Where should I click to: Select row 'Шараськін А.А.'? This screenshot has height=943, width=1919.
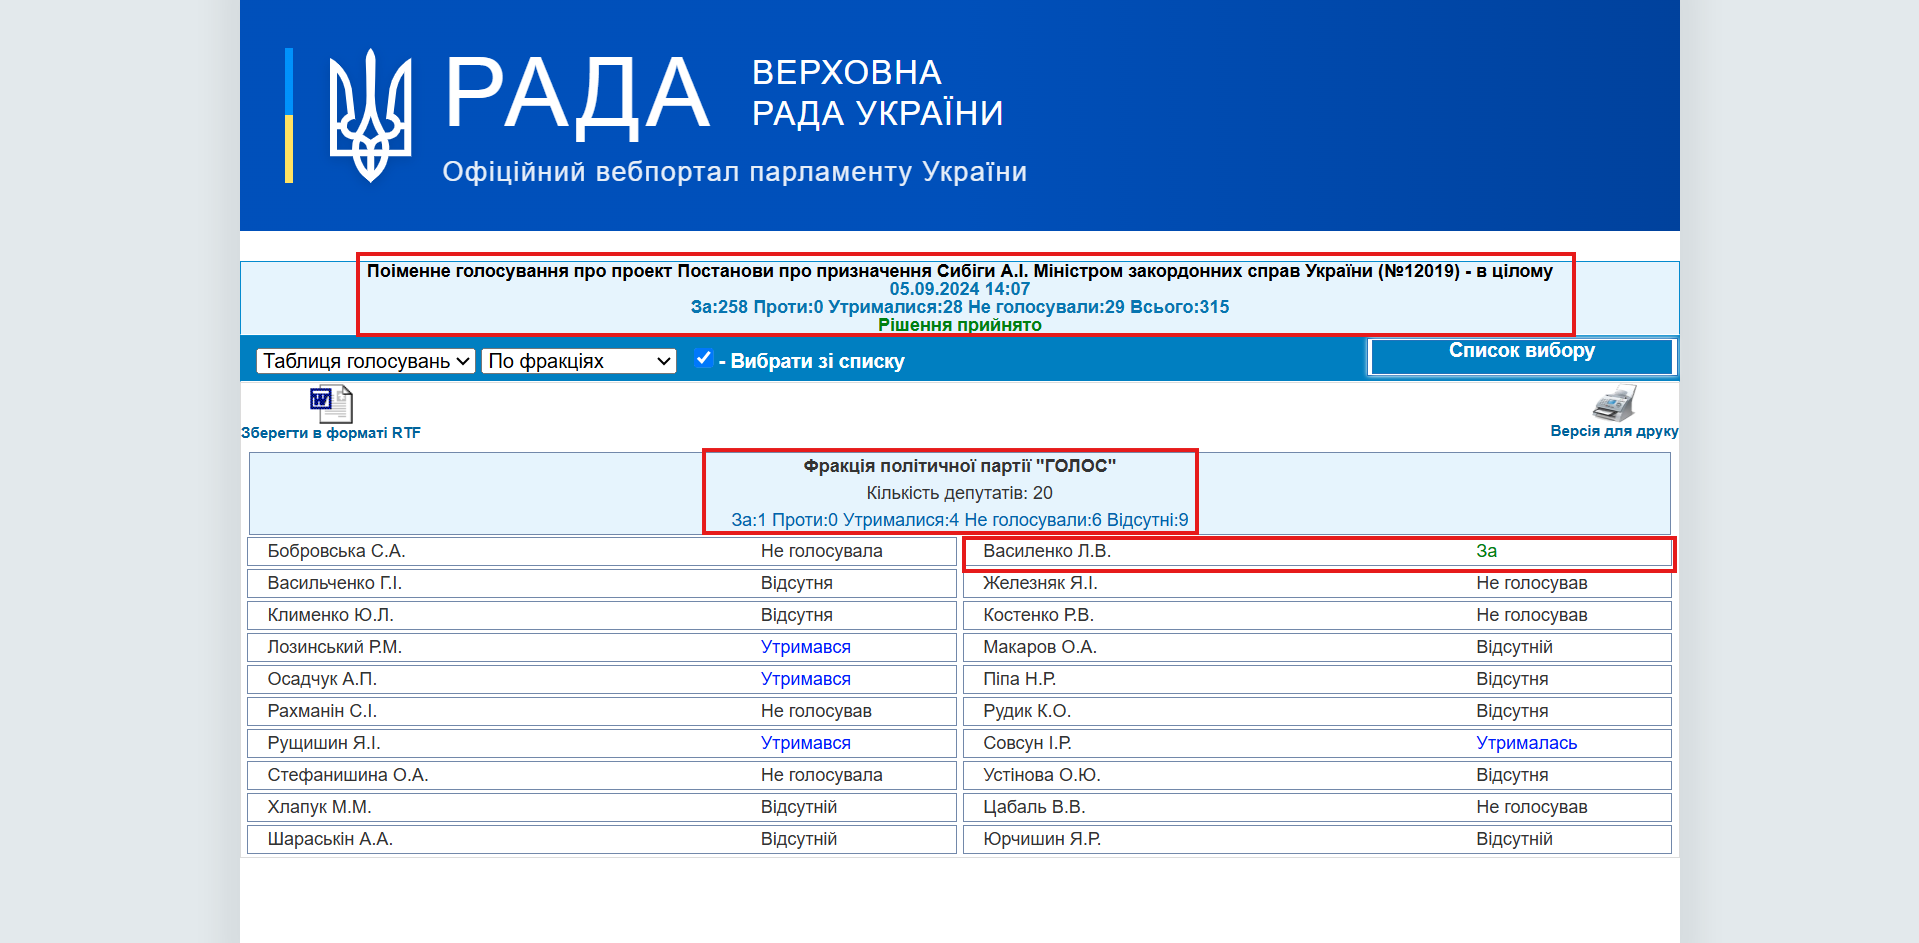tap(602, 839)
